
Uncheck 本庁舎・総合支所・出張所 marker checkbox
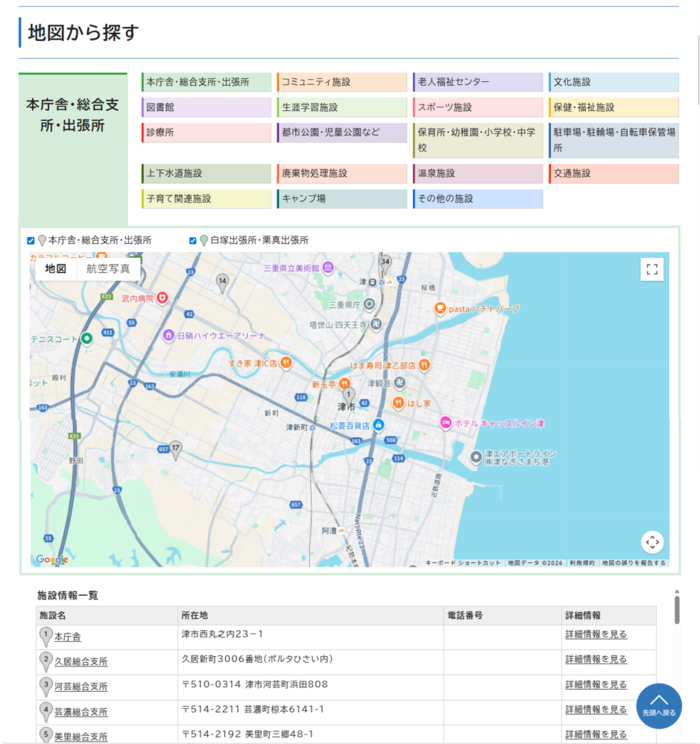point(31,241)
